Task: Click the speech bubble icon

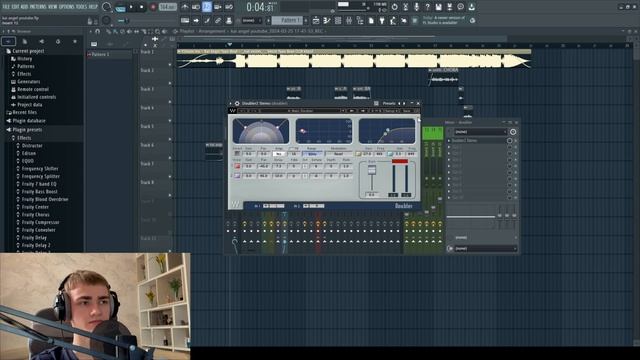Action: [x=460, y=7]
